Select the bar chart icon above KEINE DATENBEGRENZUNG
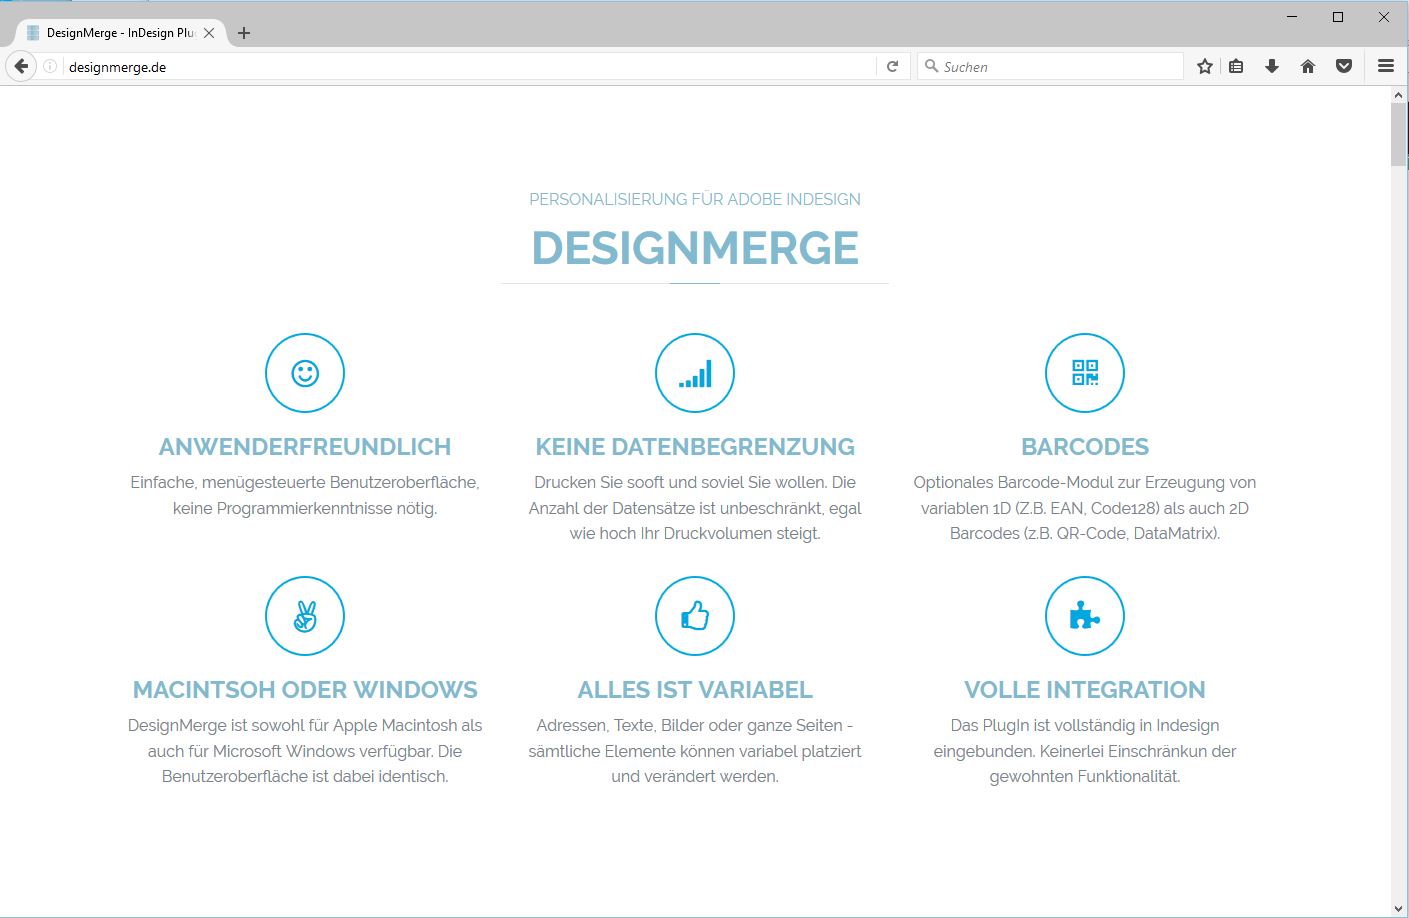This screenshot has width=1409, height=918. pyautogui.click(x=694, y=372)
